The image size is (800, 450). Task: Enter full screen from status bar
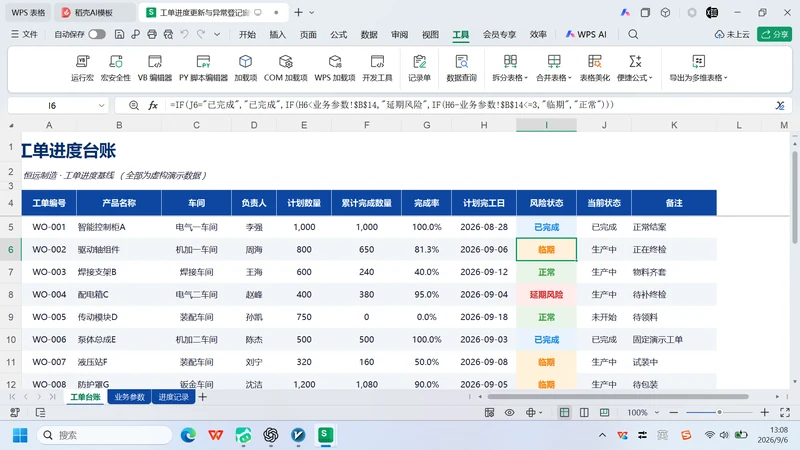tap(785, 412)
